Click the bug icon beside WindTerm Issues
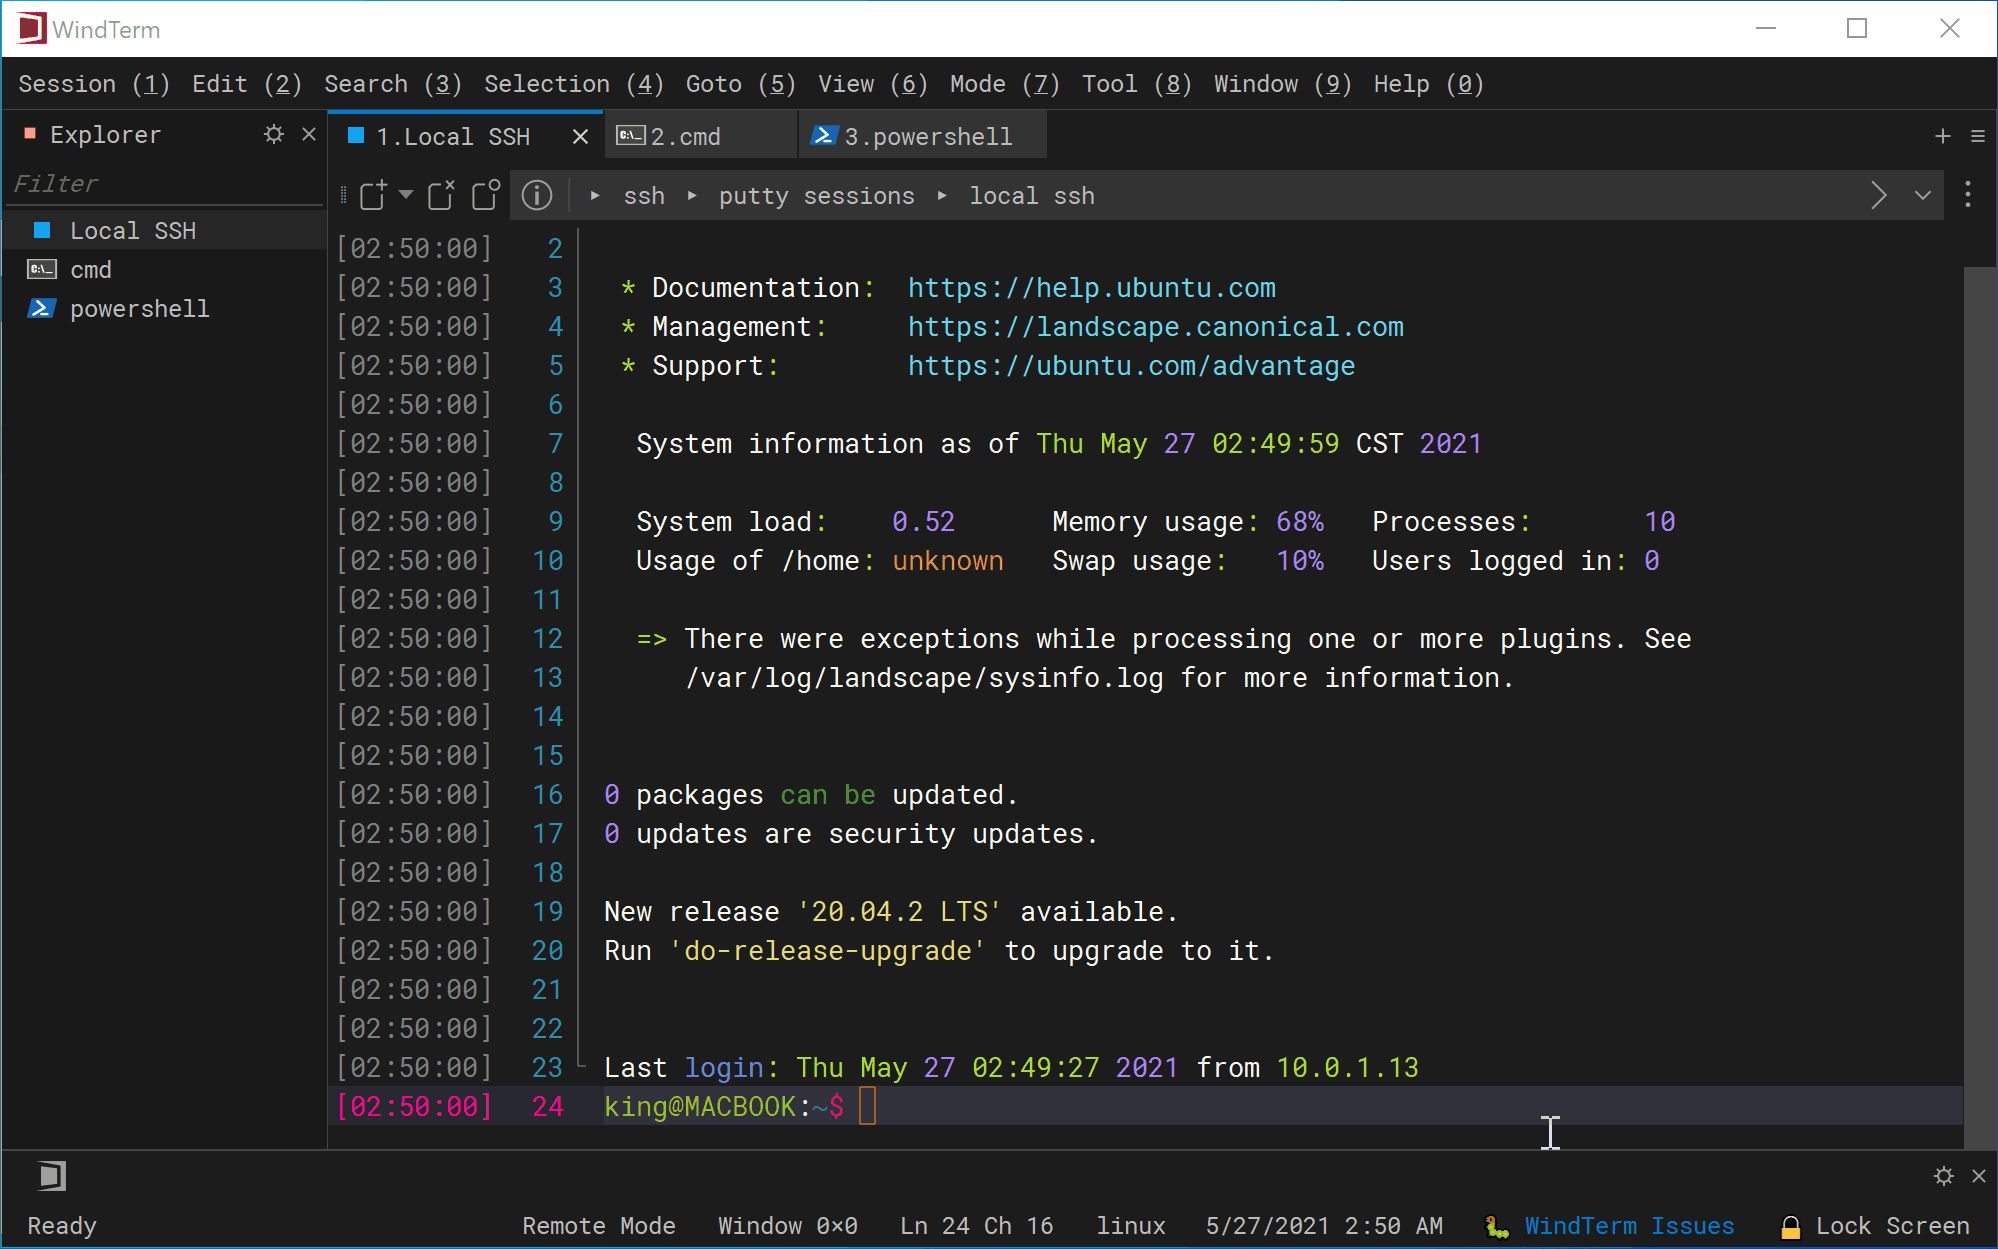1998x1249 pixels. 1497,1226
